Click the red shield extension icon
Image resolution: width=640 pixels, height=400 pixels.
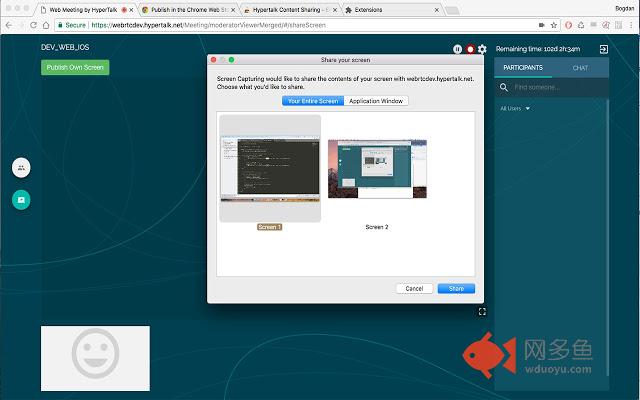[x=568, y=25]
